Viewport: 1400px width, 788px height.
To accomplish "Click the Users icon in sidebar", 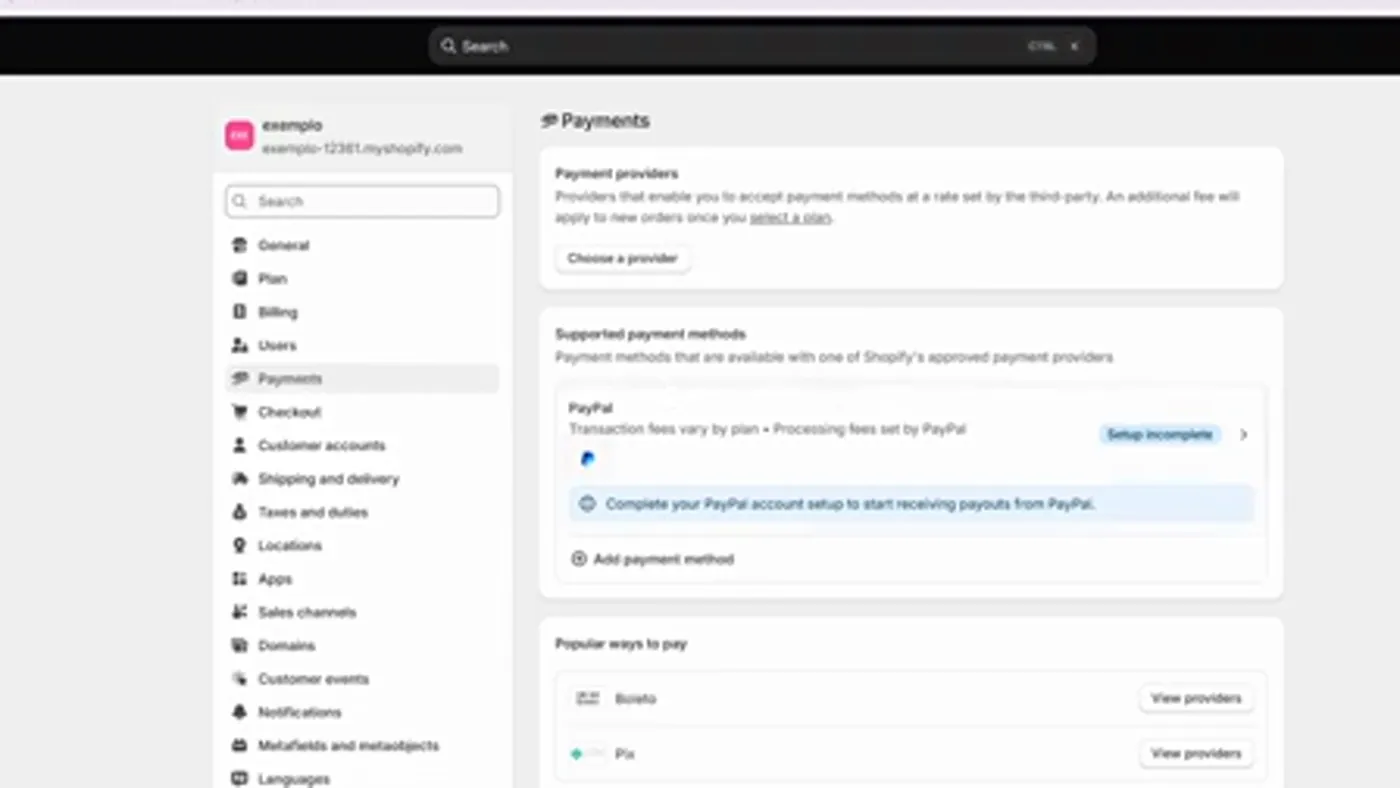I will click(x=239, y=345).
